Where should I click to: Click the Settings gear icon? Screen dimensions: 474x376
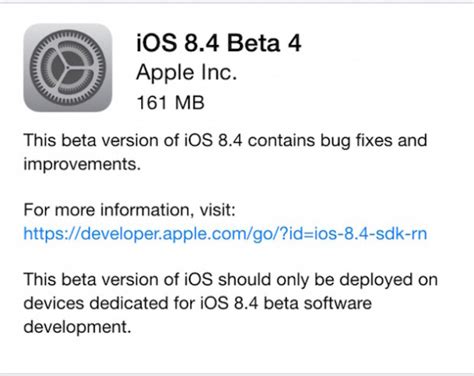[x=68, y=68]
